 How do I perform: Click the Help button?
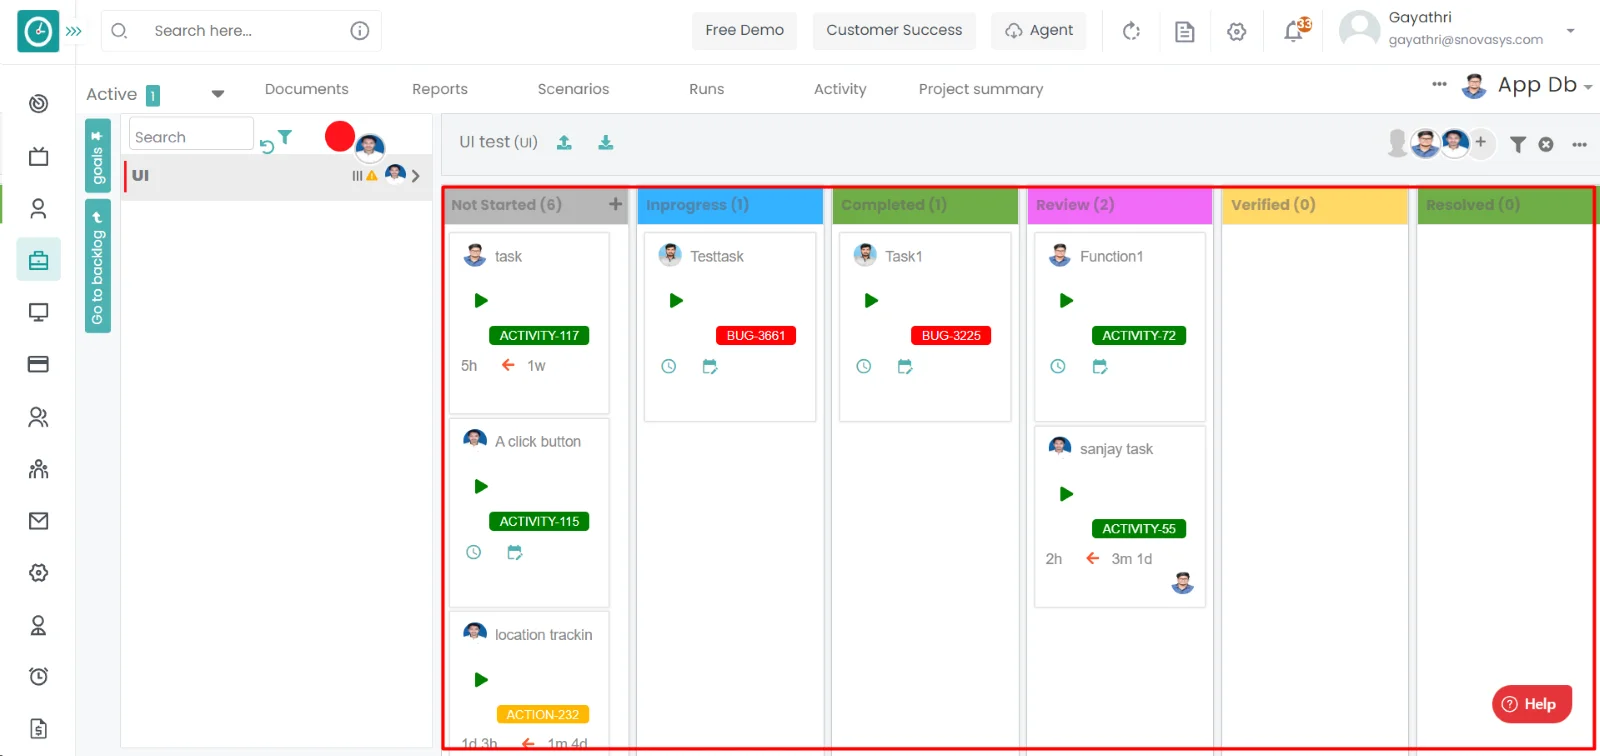pos(1531,704)
